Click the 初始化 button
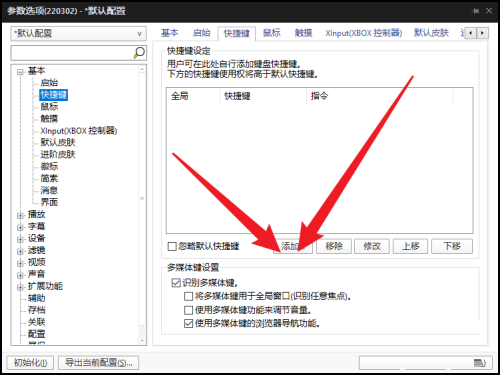500x375 pixels. point(30,363)
